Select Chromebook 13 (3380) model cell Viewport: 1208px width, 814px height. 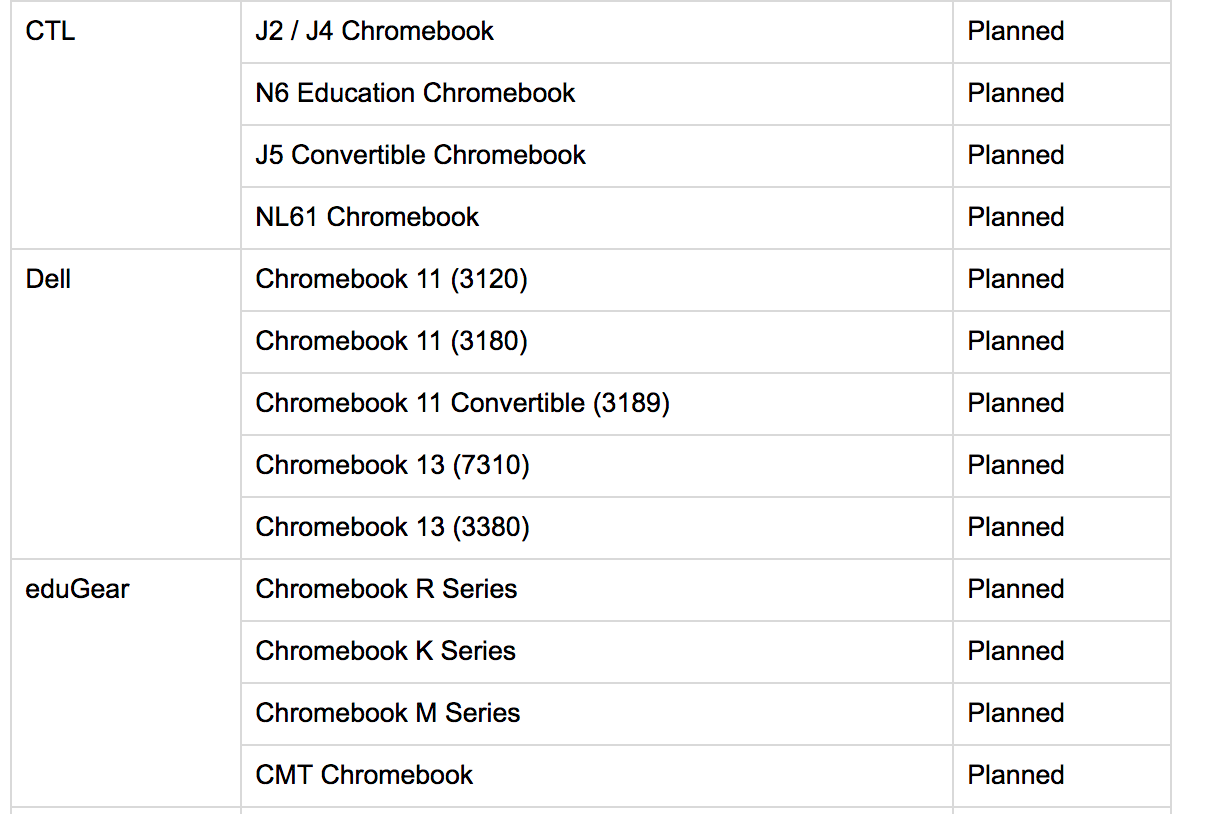point(392,527)
